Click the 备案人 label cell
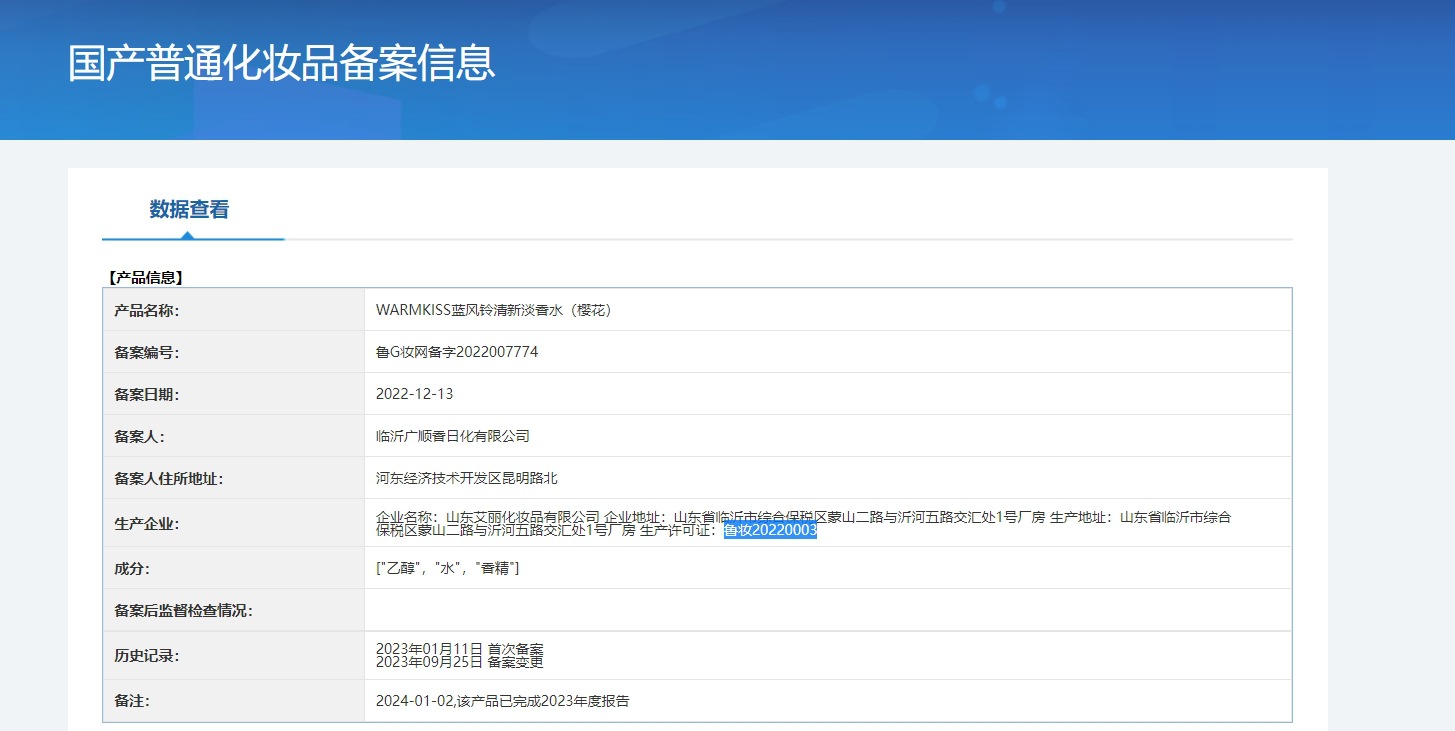This screenshot has height=731, width=1455. click(234, 436)
